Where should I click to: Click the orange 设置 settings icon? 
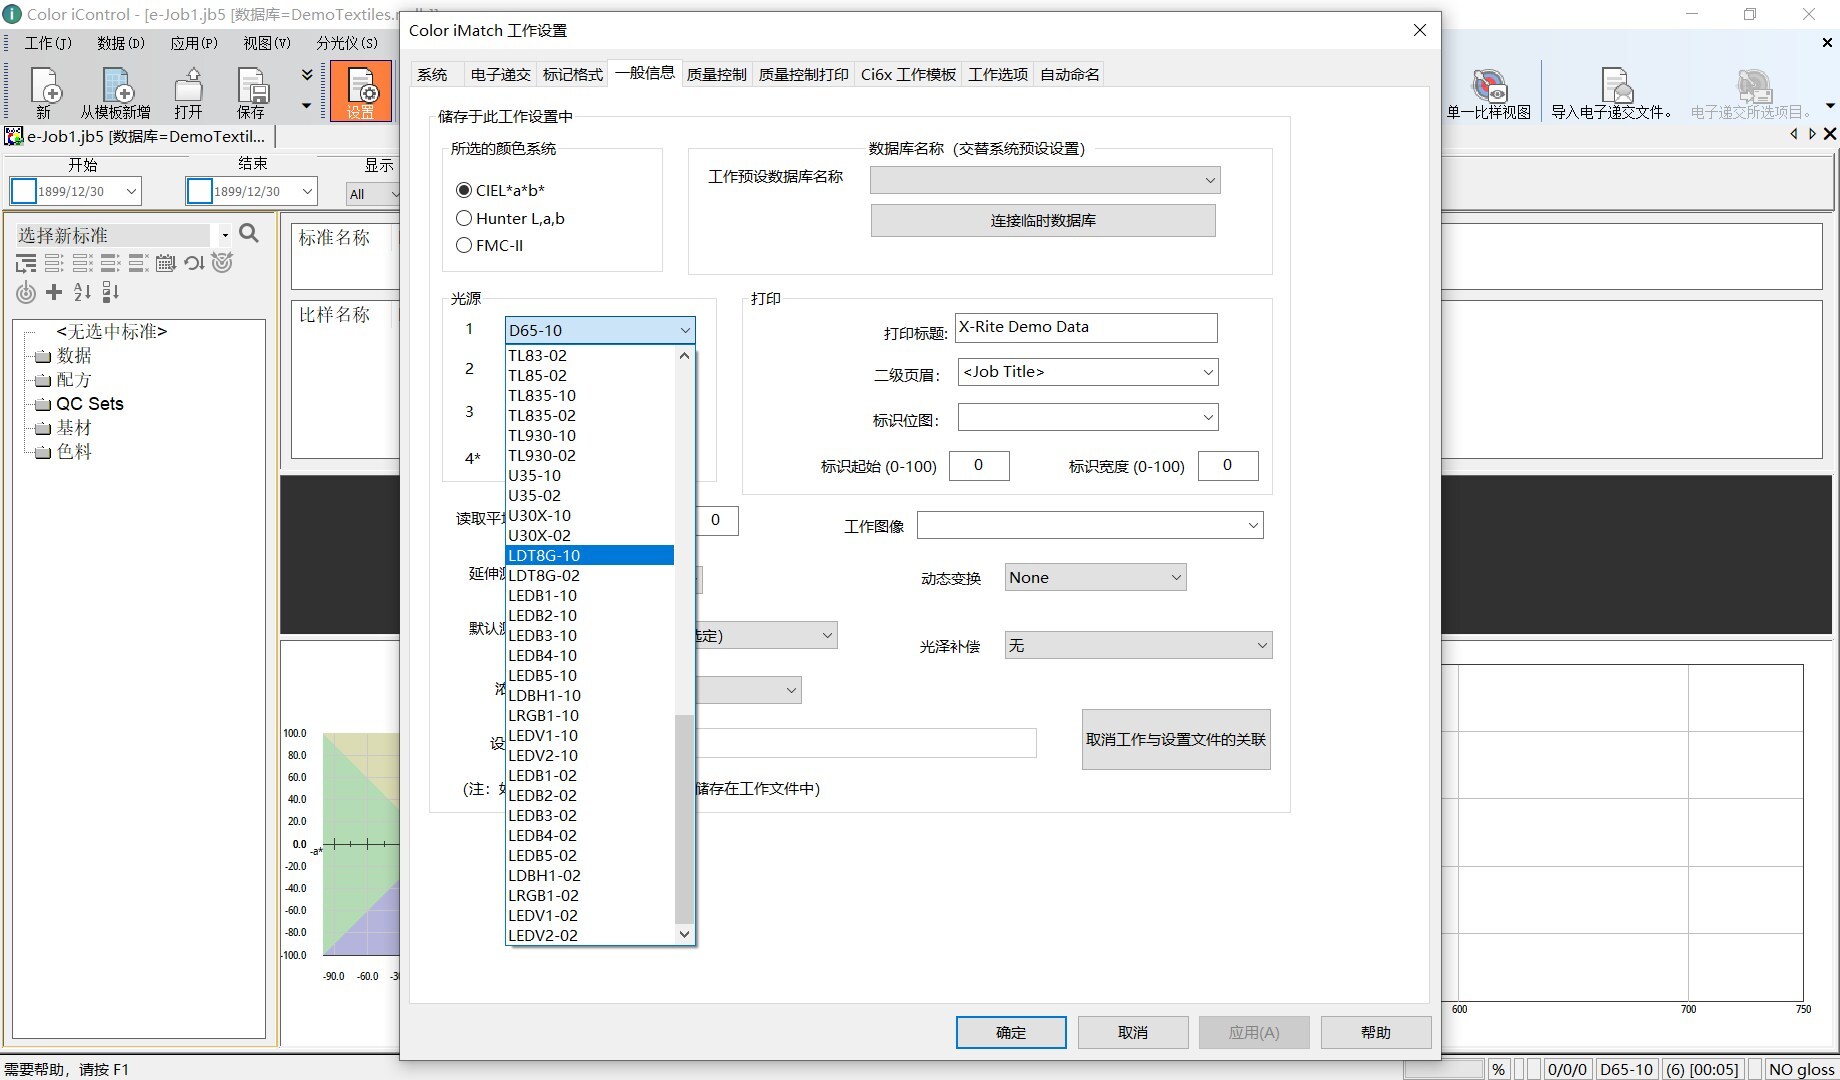click(361, 90)
